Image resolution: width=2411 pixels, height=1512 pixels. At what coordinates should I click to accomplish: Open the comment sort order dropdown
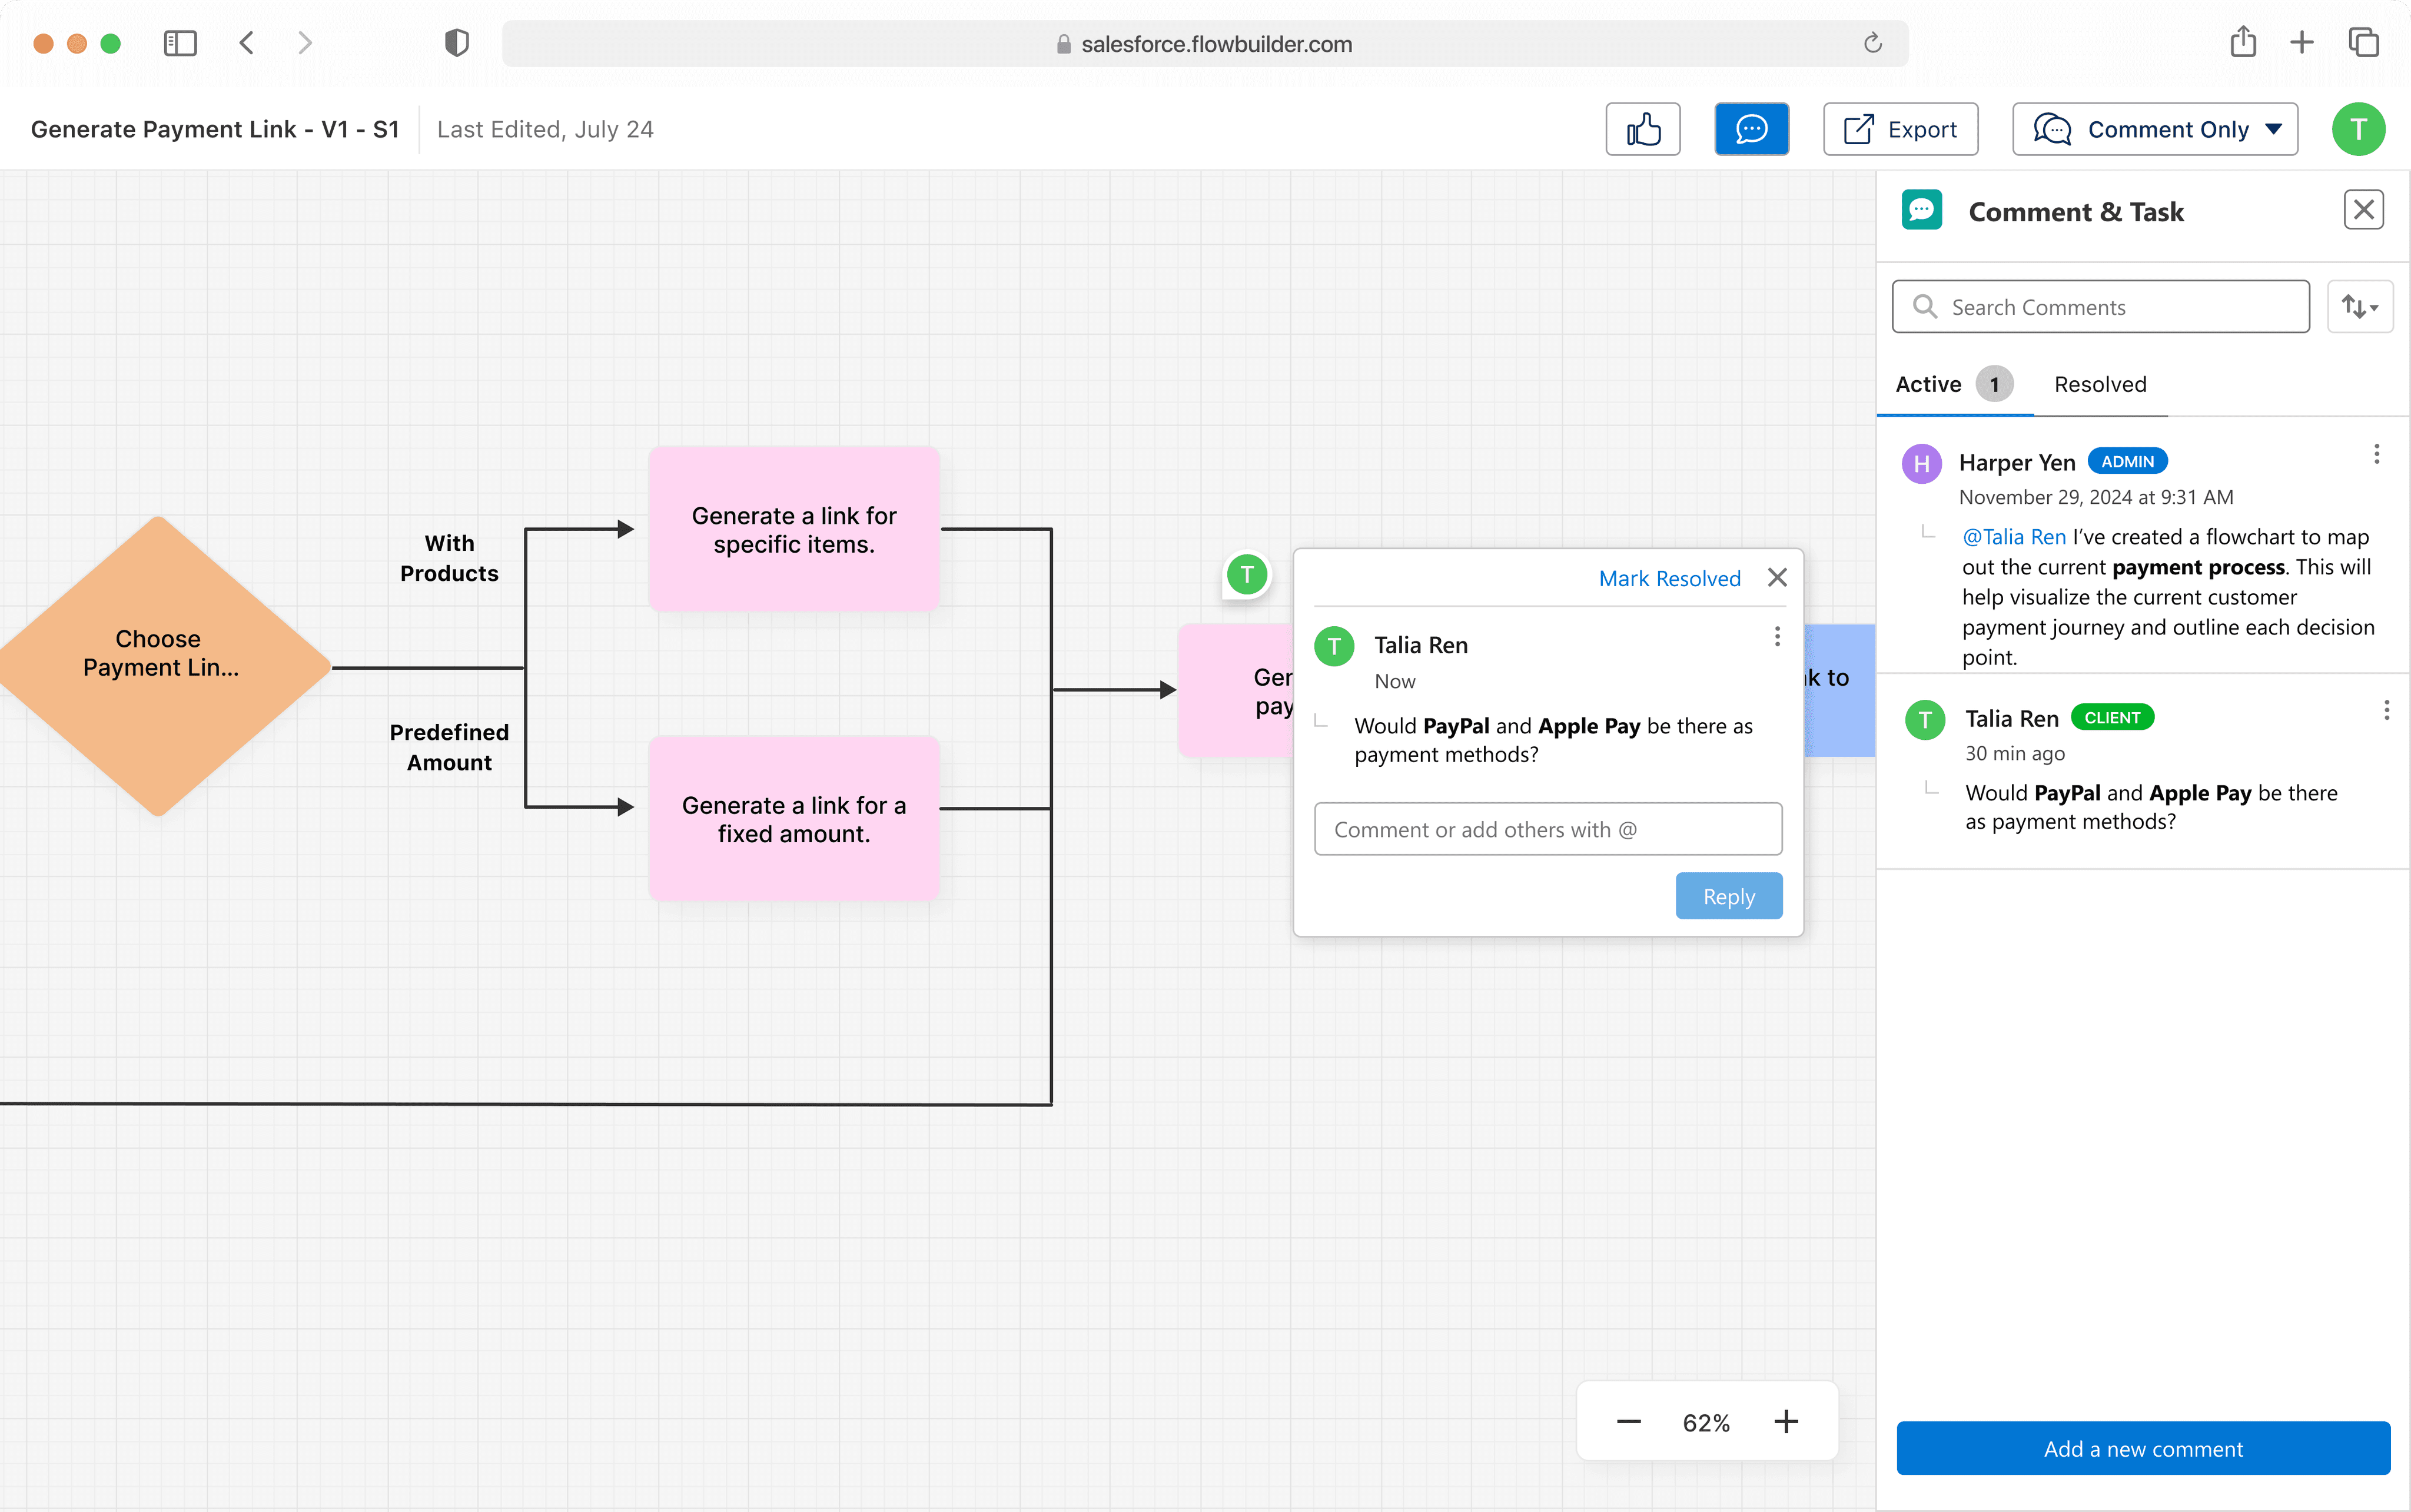(2359, 307)
